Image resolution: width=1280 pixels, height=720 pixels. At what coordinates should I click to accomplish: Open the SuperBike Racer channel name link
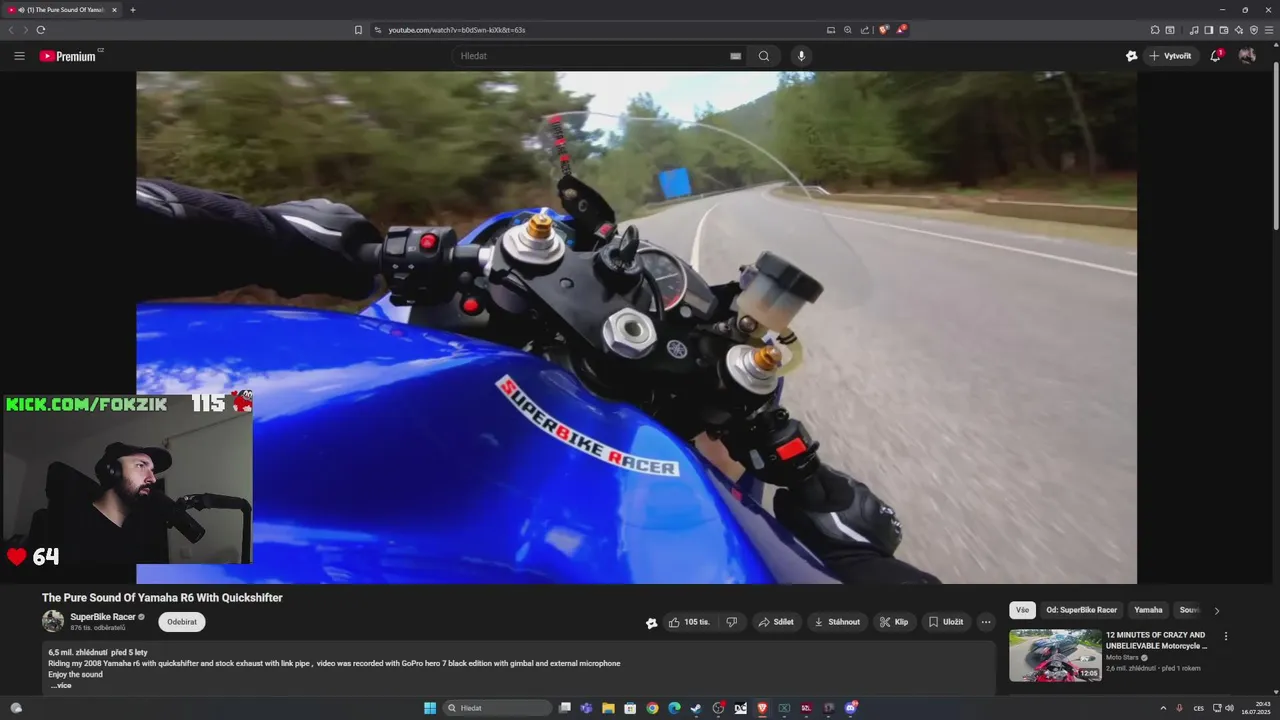(103, 617)
